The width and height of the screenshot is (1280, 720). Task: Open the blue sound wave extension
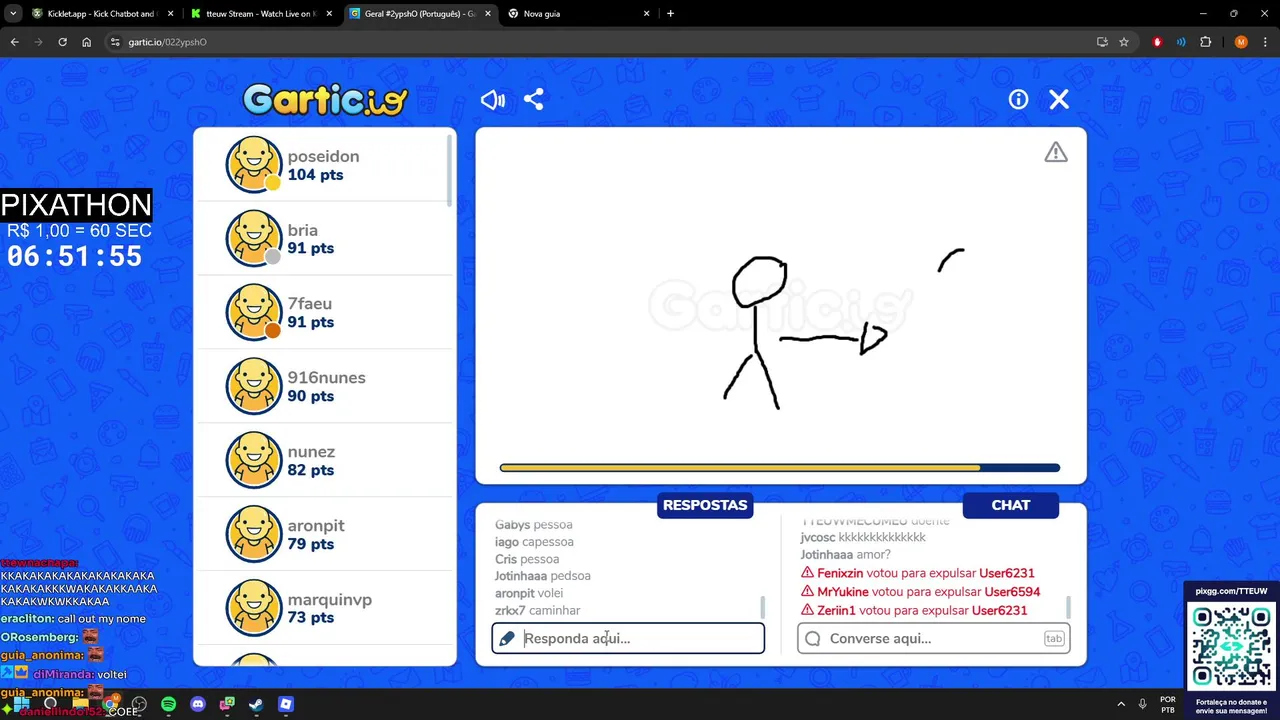pyautogui.click(x=1181, y=42)
